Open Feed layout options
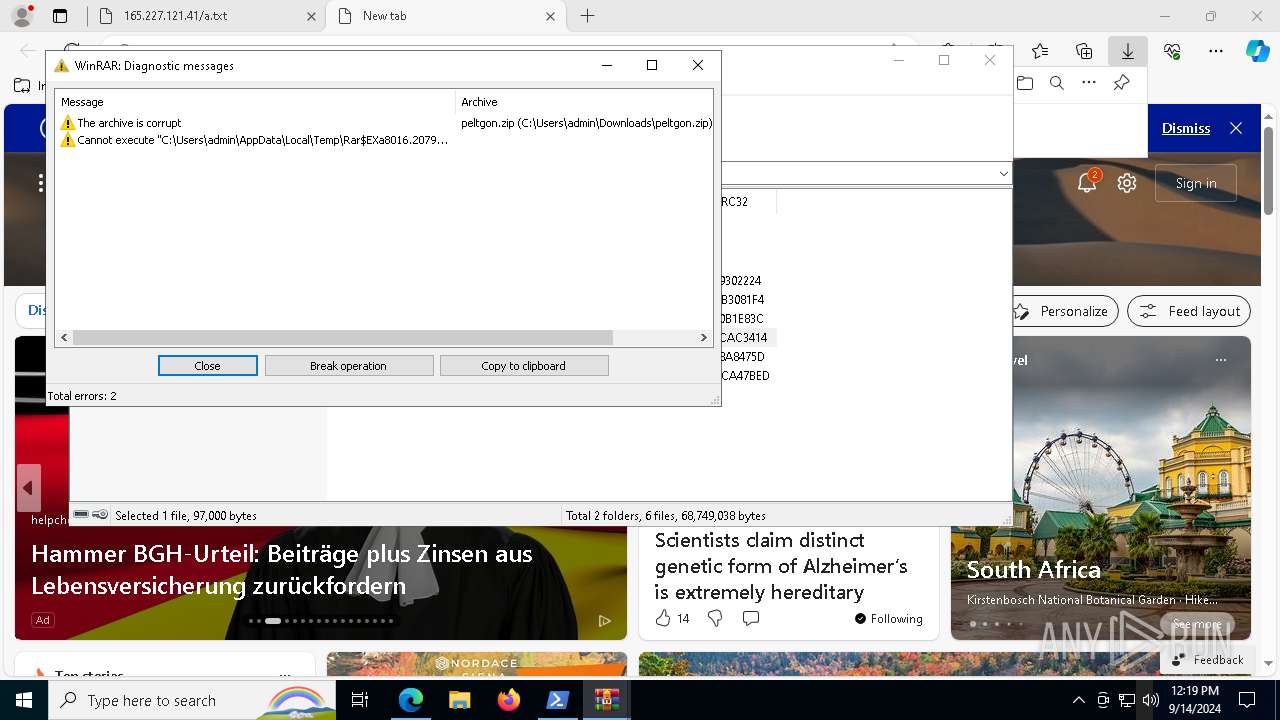This screenshot has width=1280, height=720. (1189, 311)
